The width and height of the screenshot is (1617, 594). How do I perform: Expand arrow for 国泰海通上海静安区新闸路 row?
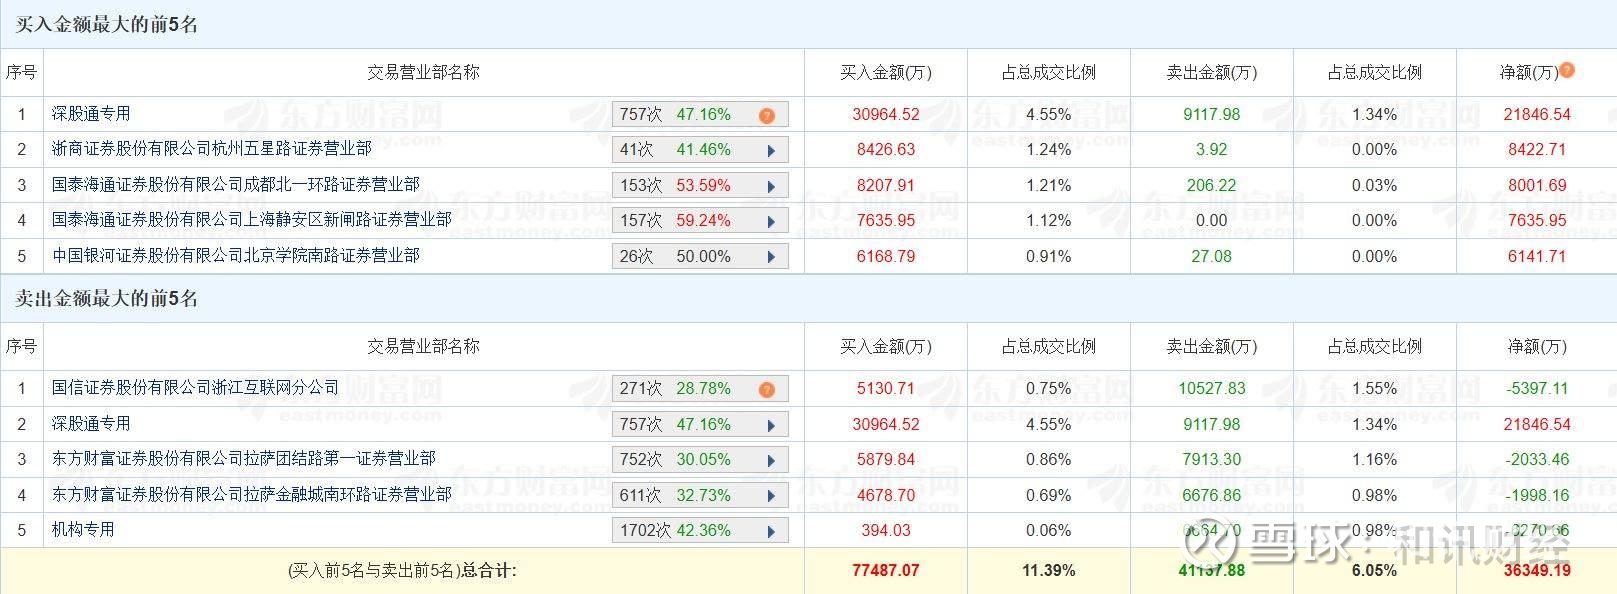[x=771, y=221]
